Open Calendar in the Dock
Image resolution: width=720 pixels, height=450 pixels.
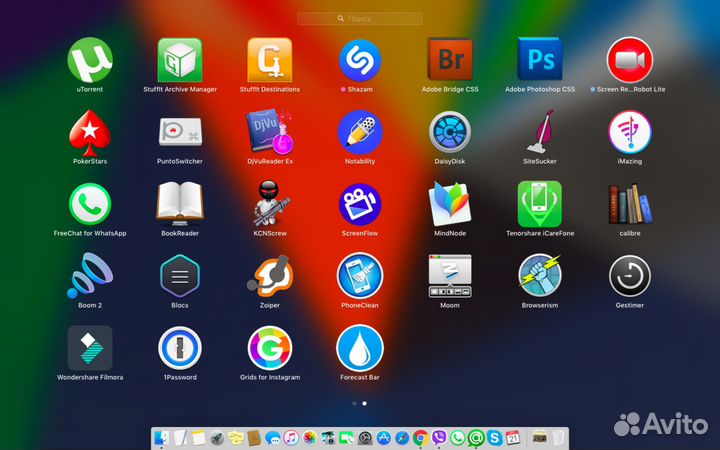pyautogui.click(x=513, y=438)
